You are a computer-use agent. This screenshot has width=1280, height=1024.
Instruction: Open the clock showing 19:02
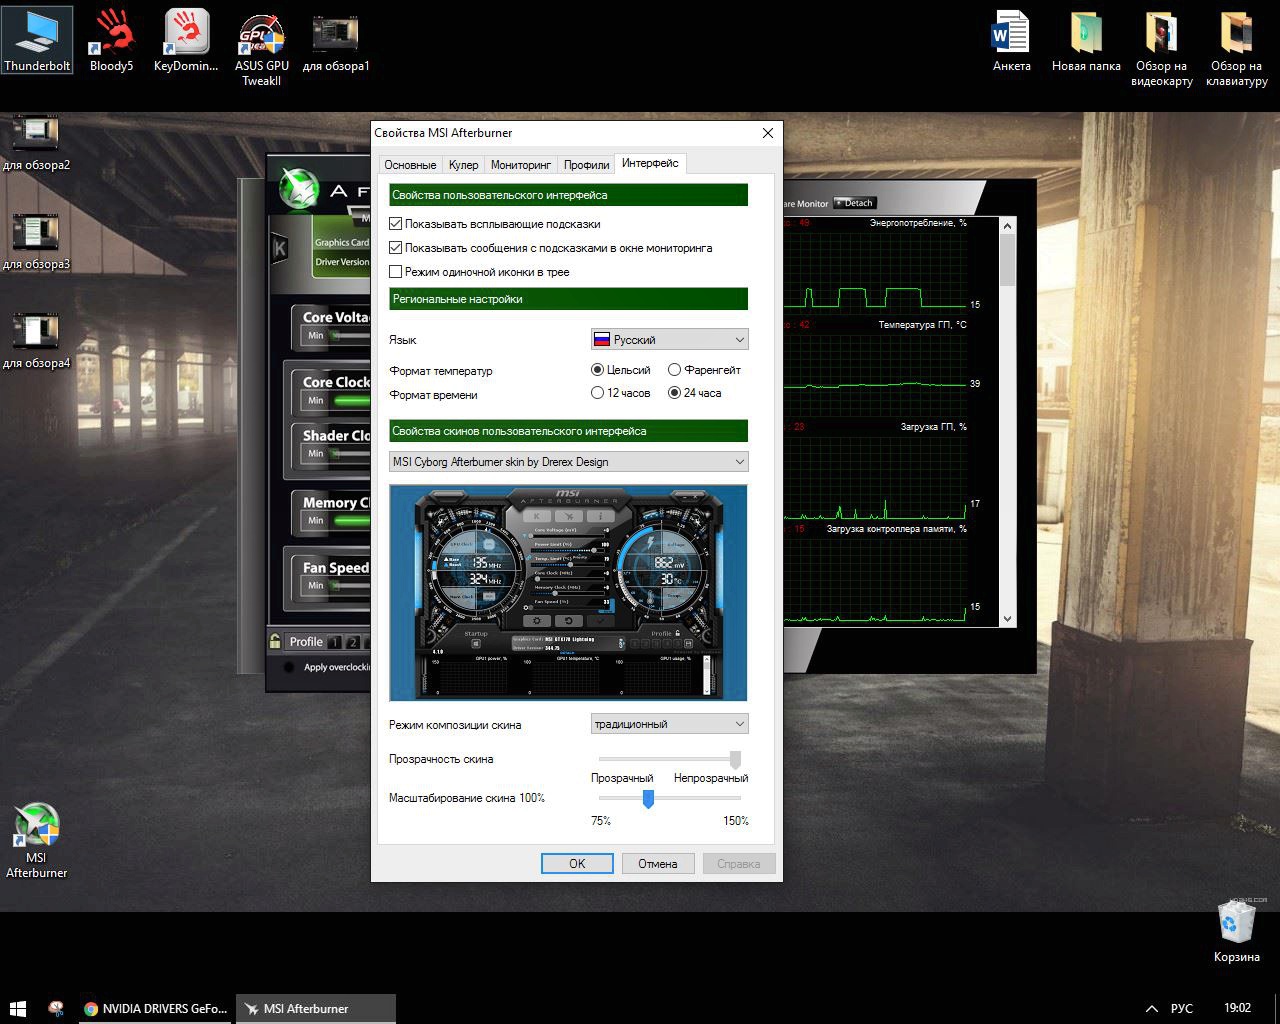point(1237,1009)
